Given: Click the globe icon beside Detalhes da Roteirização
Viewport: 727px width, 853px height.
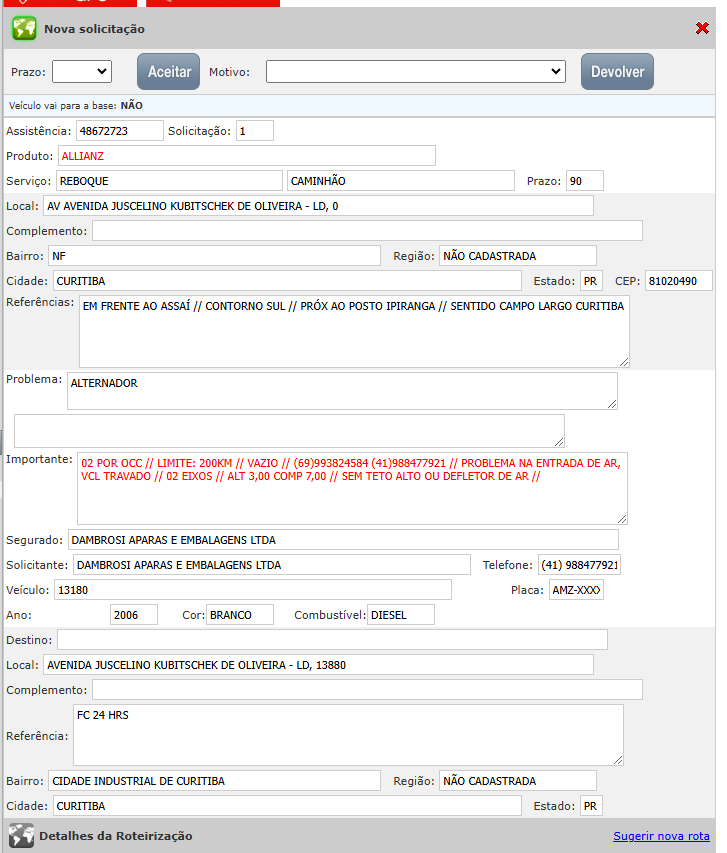Looking at the screenshot, I should (x=21, y=836).
